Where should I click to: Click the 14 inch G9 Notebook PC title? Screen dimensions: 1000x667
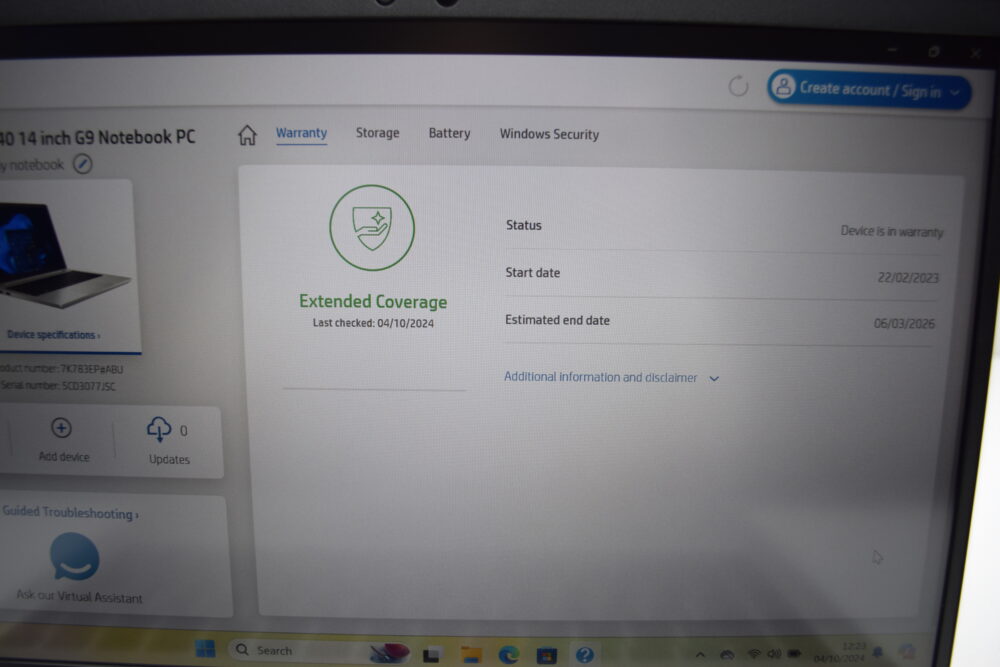(x=98, y=137)
